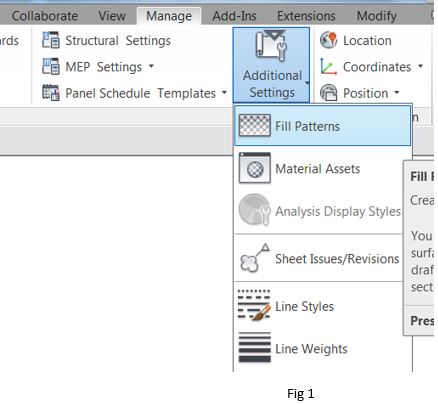This screenshot has height=404, width=438.
Task: Click the Panel Schedule Templates label
Action: pyautogui.click(x=141, y=93)
